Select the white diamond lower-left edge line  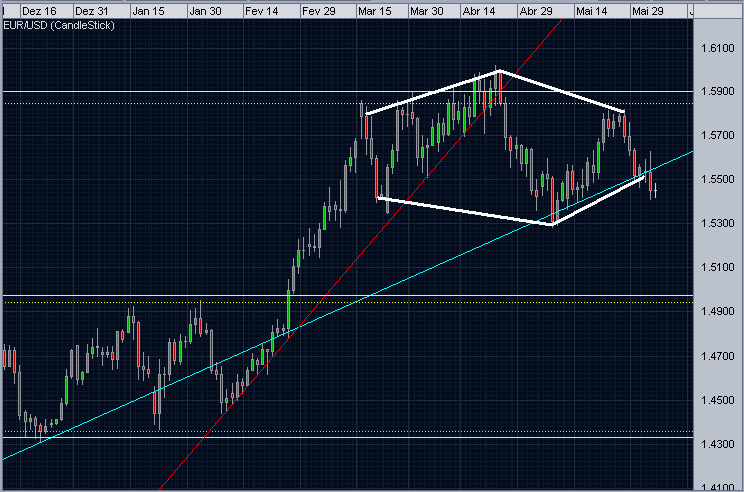(x=465, y=211)
